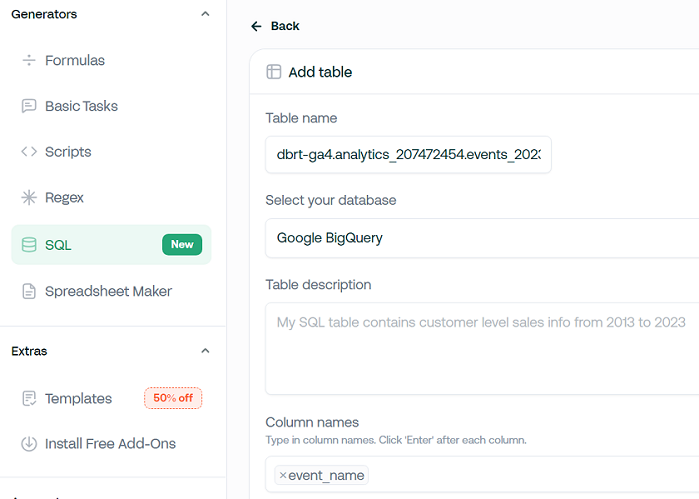
Task: Collapse the Generators section
Action: click(205, 14)
